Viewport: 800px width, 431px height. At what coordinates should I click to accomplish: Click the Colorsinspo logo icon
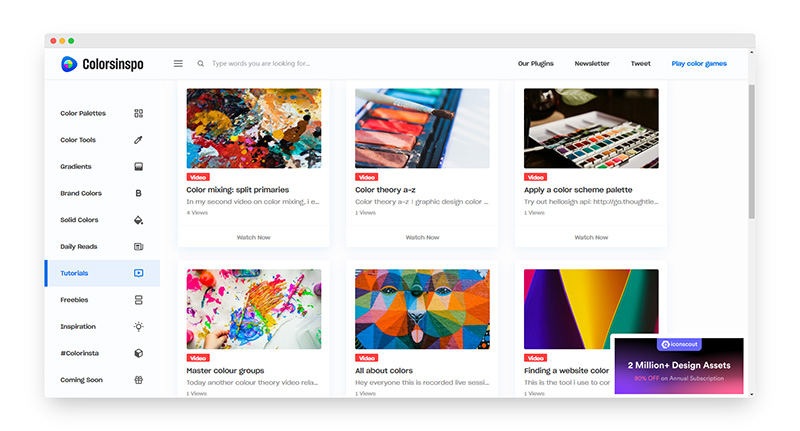tap(69, 64)
